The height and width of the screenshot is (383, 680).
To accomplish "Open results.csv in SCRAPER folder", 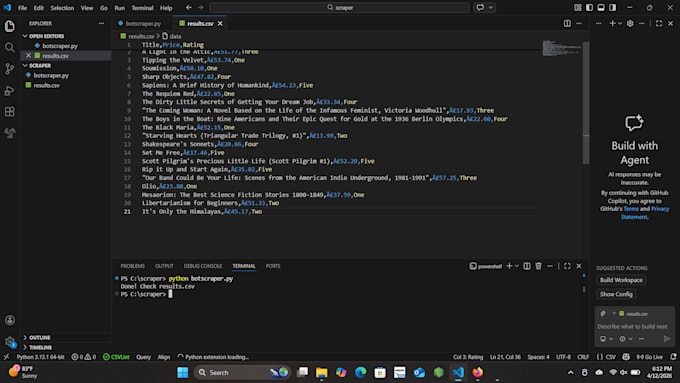I will [x=46, y=85].
